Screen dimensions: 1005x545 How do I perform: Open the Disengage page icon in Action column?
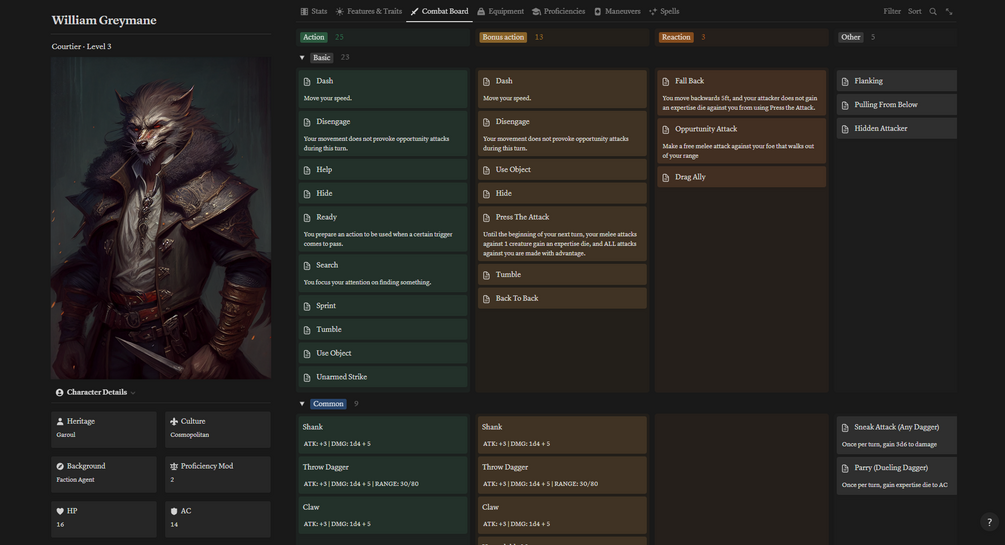tap(307, 122)
